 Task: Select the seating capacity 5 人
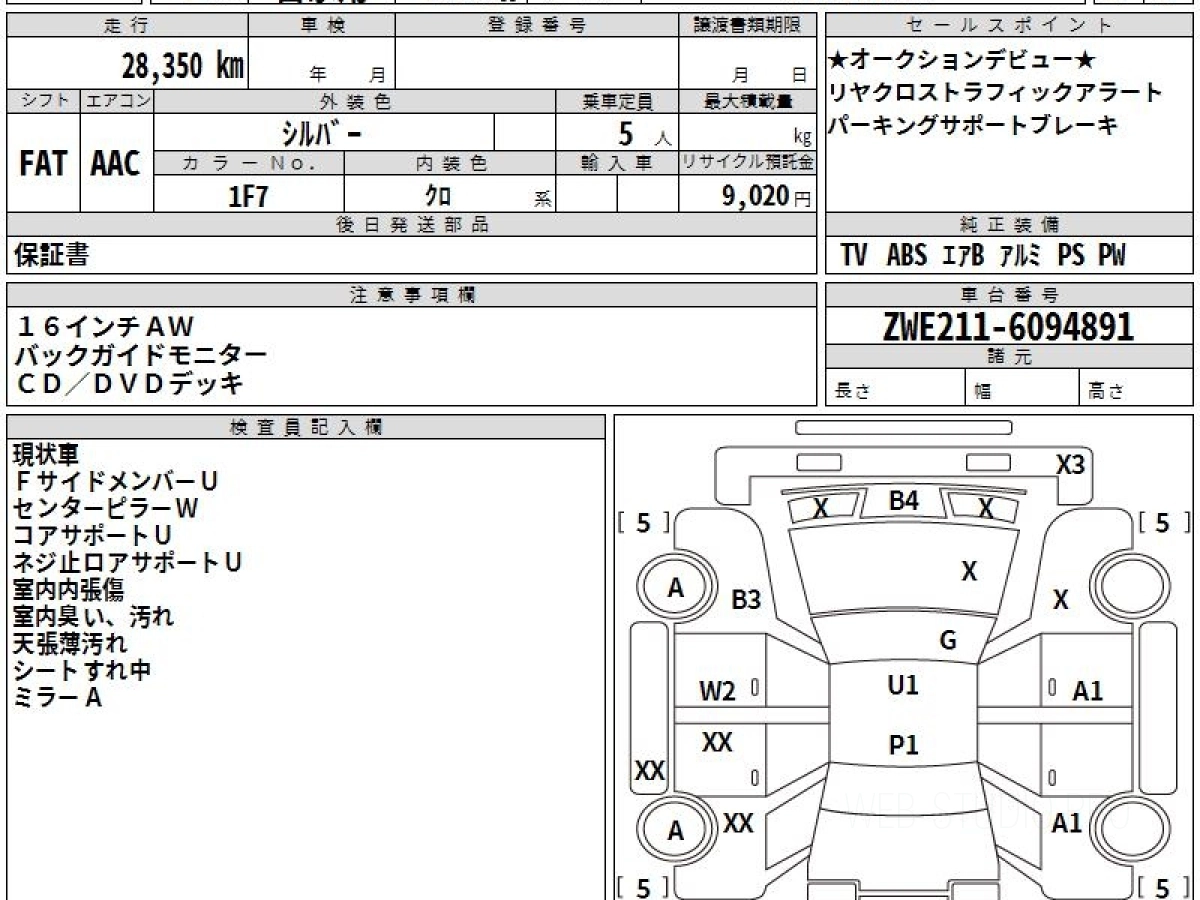pyautogui.click(x=644, y=133)
